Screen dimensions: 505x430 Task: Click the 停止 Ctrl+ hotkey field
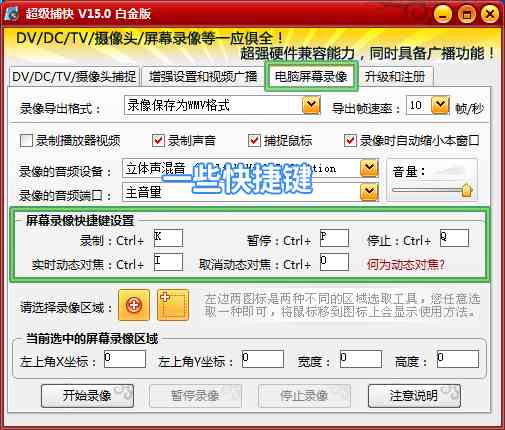(x=454, y=238)
